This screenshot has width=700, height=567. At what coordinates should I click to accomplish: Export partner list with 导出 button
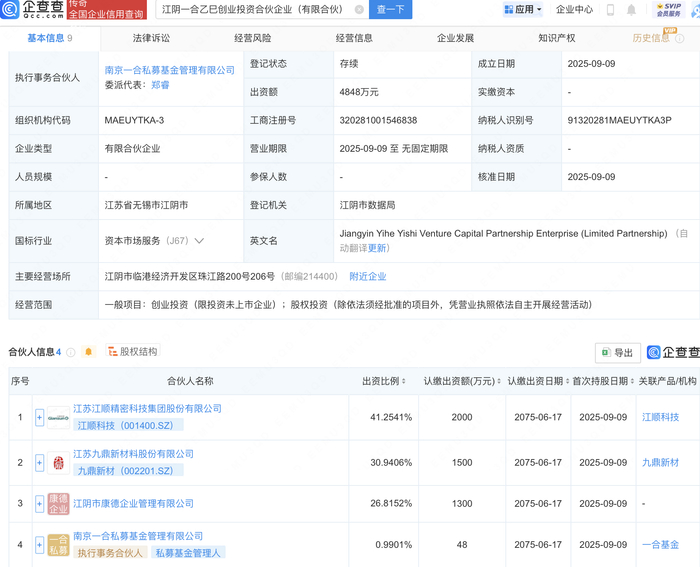pos(617,352)
